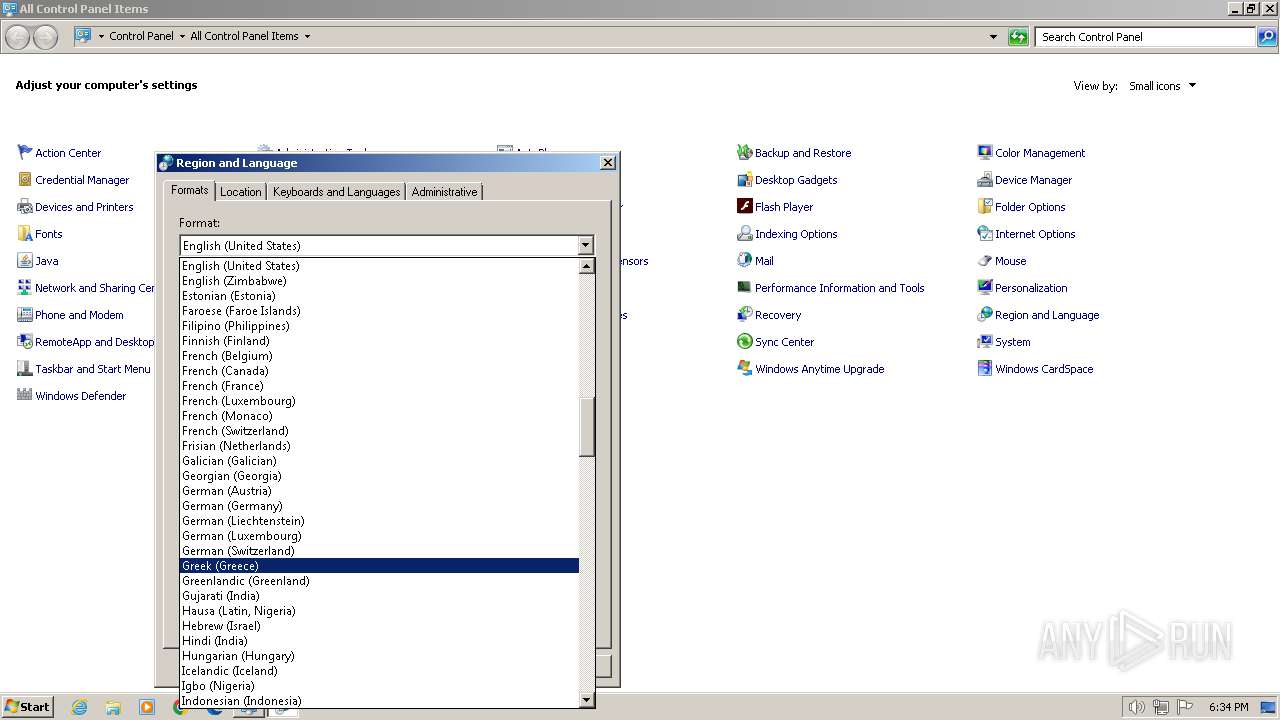Expand the Control Panel breadcrumb arrow
This screenshot has width=1280, height=720.
tap(182, 37)
